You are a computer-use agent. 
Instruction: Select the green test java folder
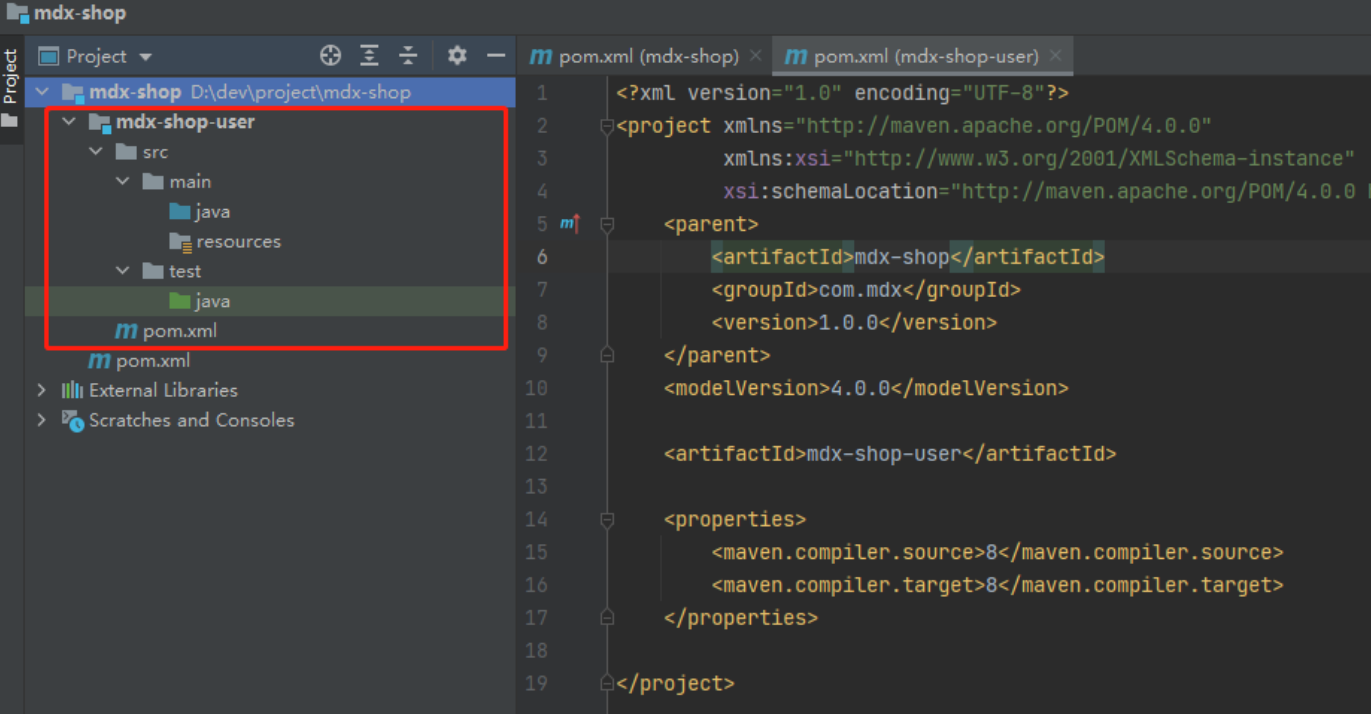[212, 301]
